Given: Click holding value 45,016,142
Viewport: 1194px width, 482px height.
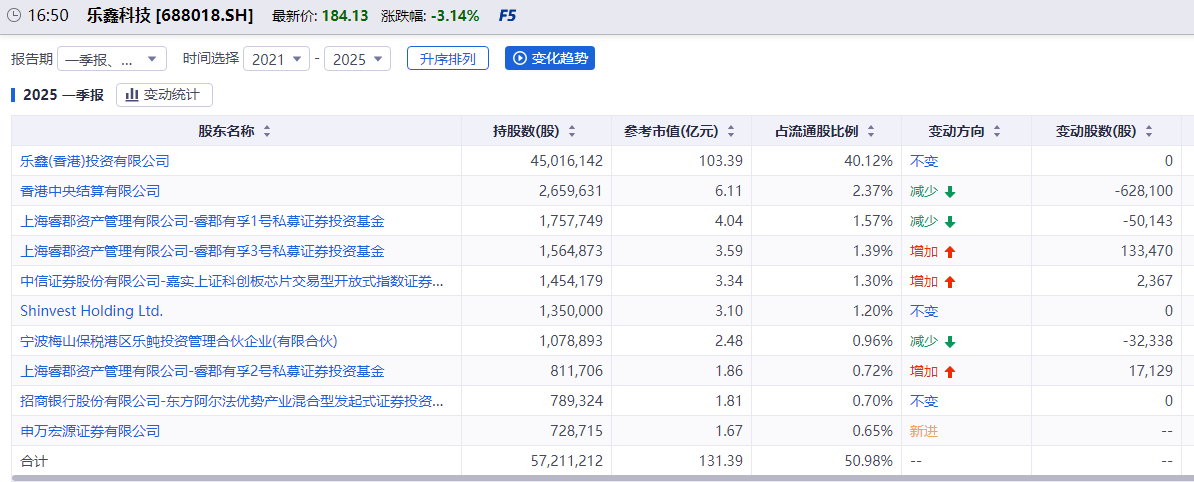Looking at the screenshot, I should [566, 161].
